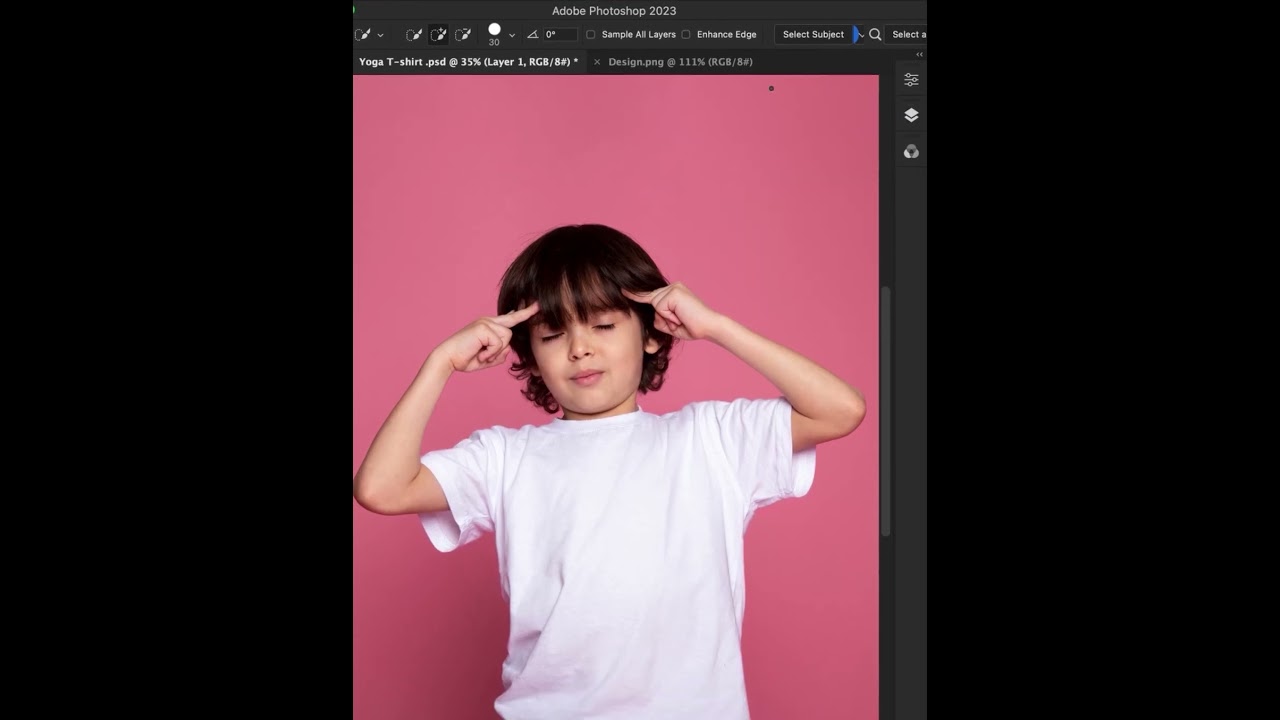Viewport: 1280px width, 720px height.
Task: Open the brush size preview picker
Action: point(494,34)
